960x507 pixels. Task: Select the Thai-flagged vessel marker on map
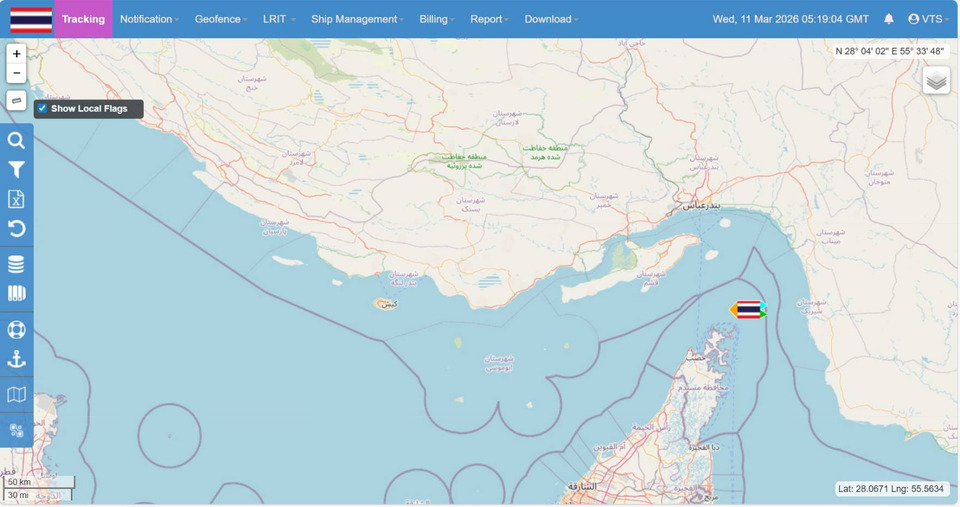[747, 310]
